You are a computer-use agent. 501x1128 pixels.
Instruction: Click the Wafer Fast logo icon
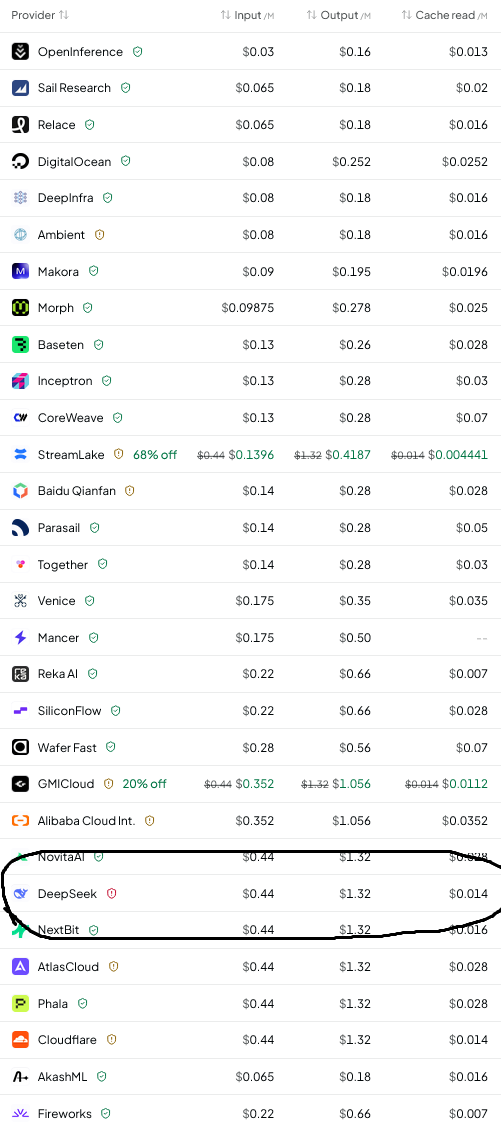(20, 747)
